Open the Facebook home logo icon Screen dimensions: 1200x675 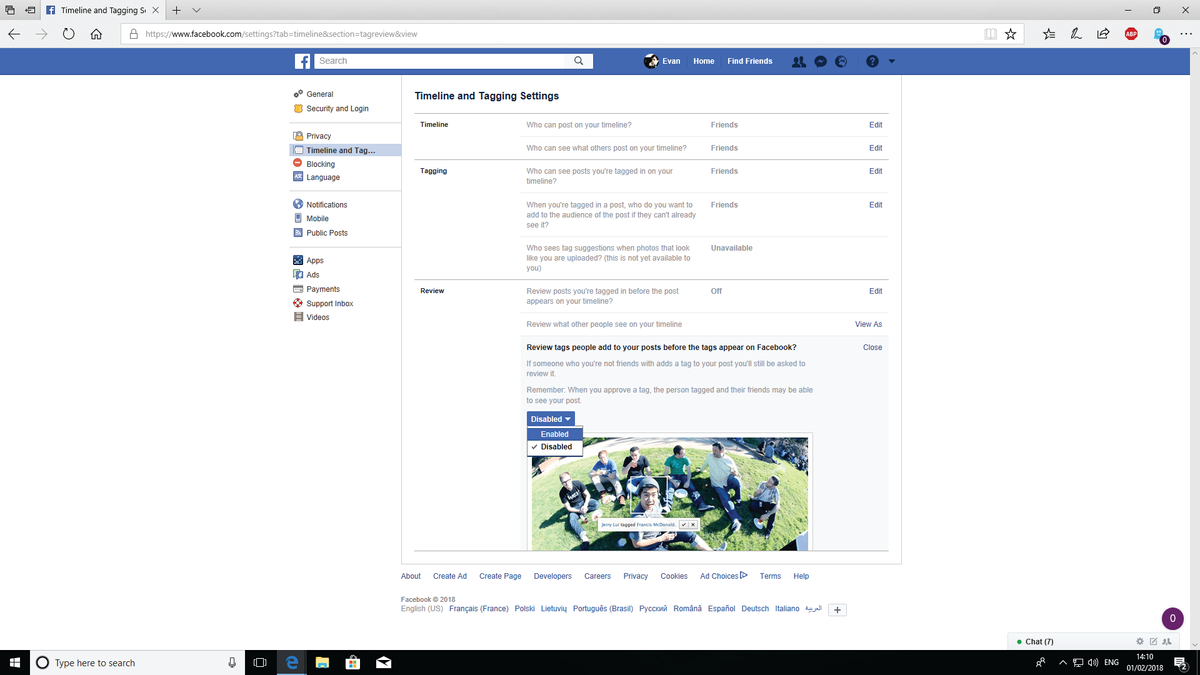pyautogui.click(x=302, y=61)
